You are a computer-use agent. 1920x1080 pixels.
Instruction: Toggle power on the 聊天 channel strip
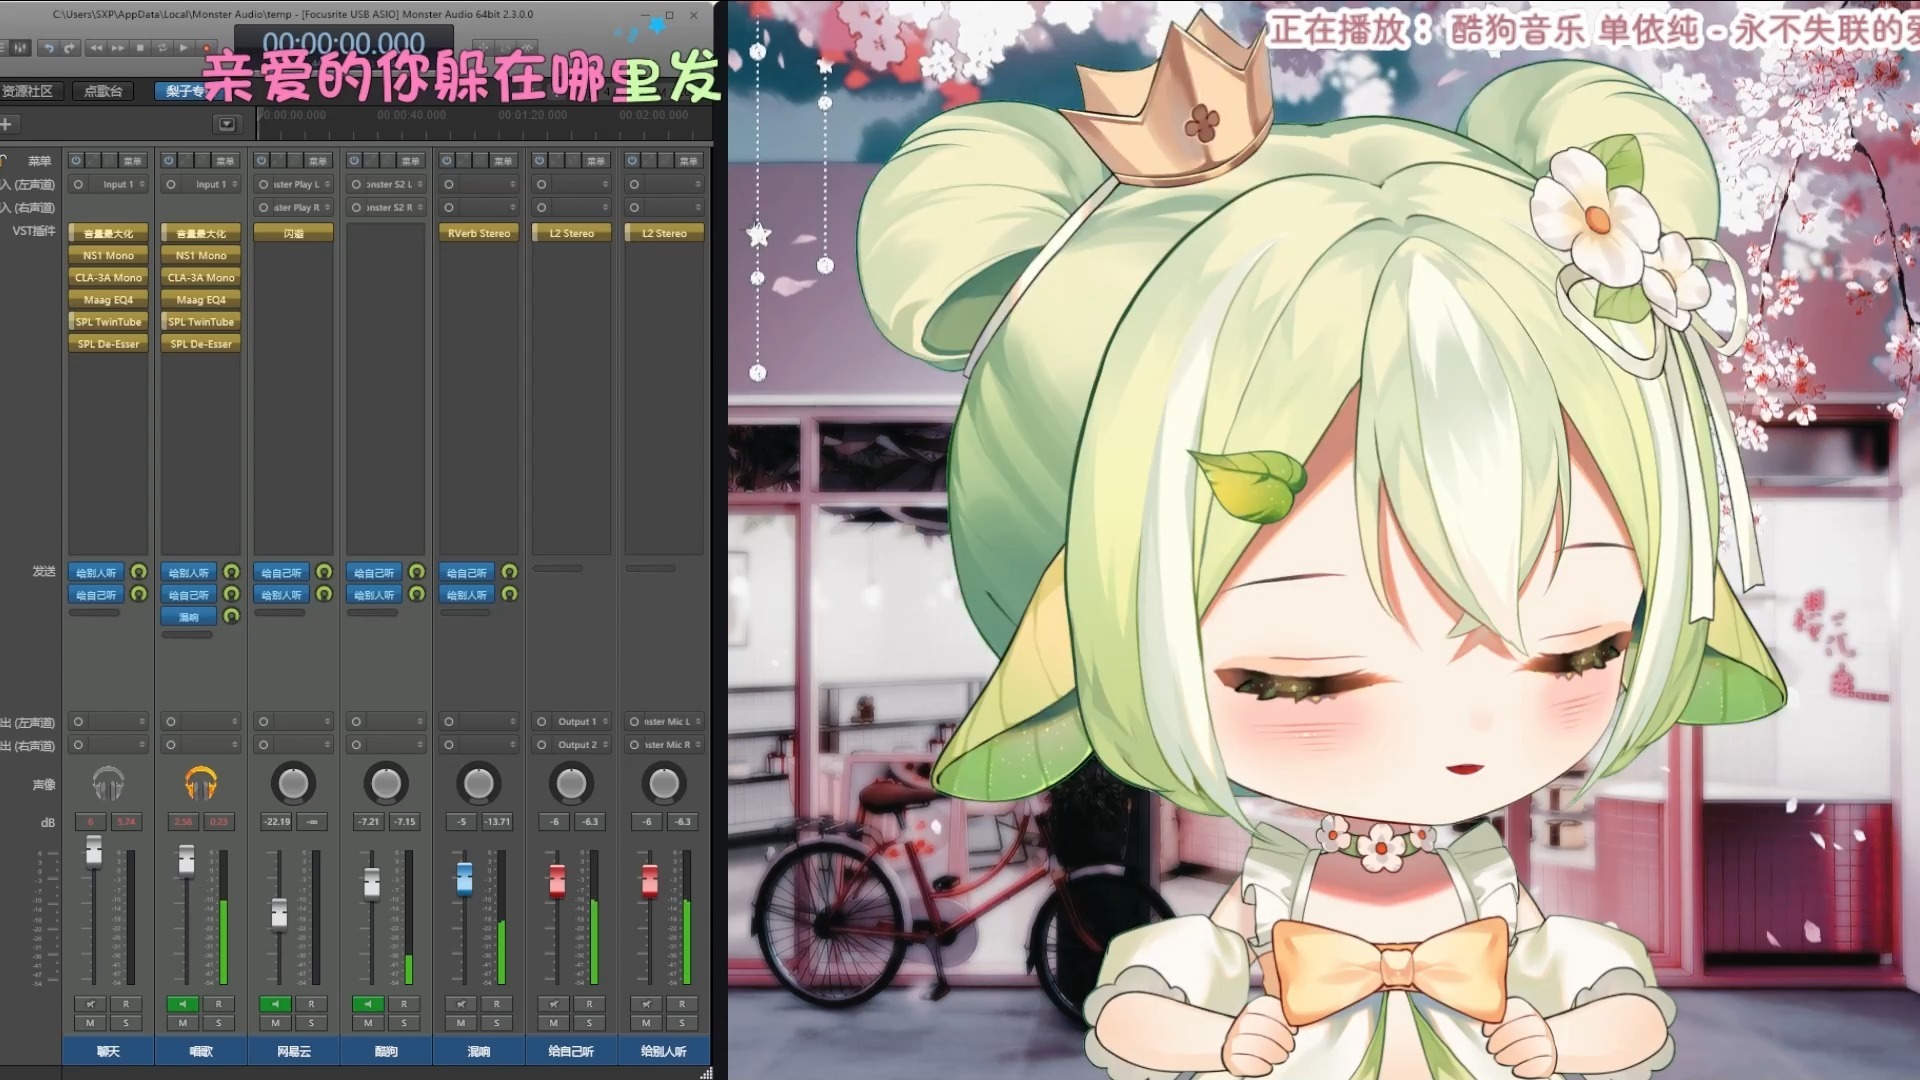point(76,160)
